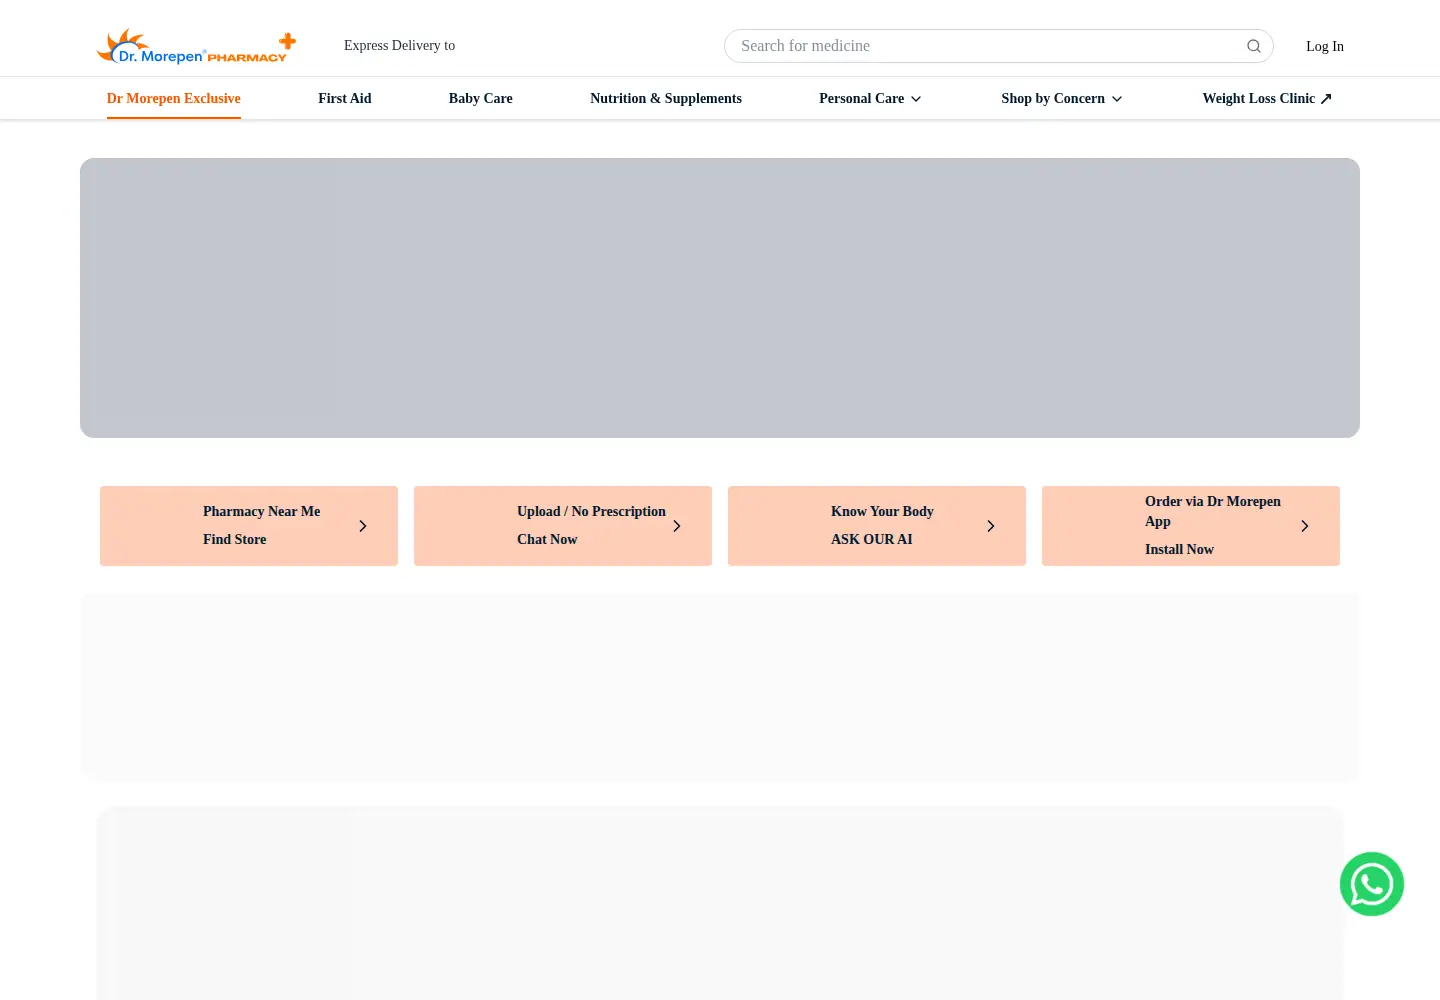Click ASK OUR AI text

[872, 539]
